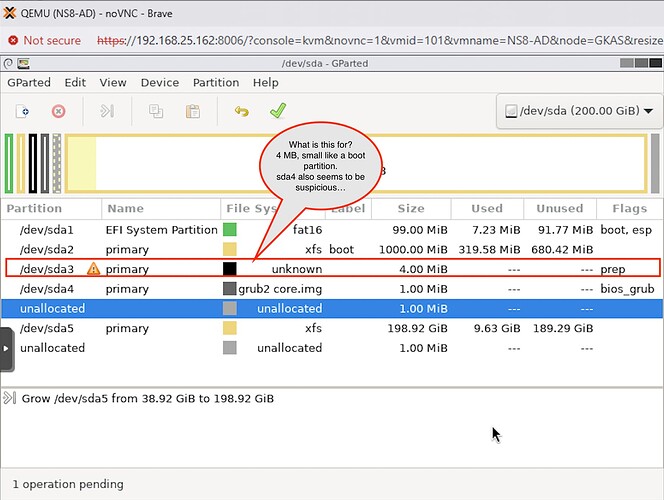This screenshot has width=664, height=500.
Task: Click the black unknown filesystem swatch
Action: point(230,269)
